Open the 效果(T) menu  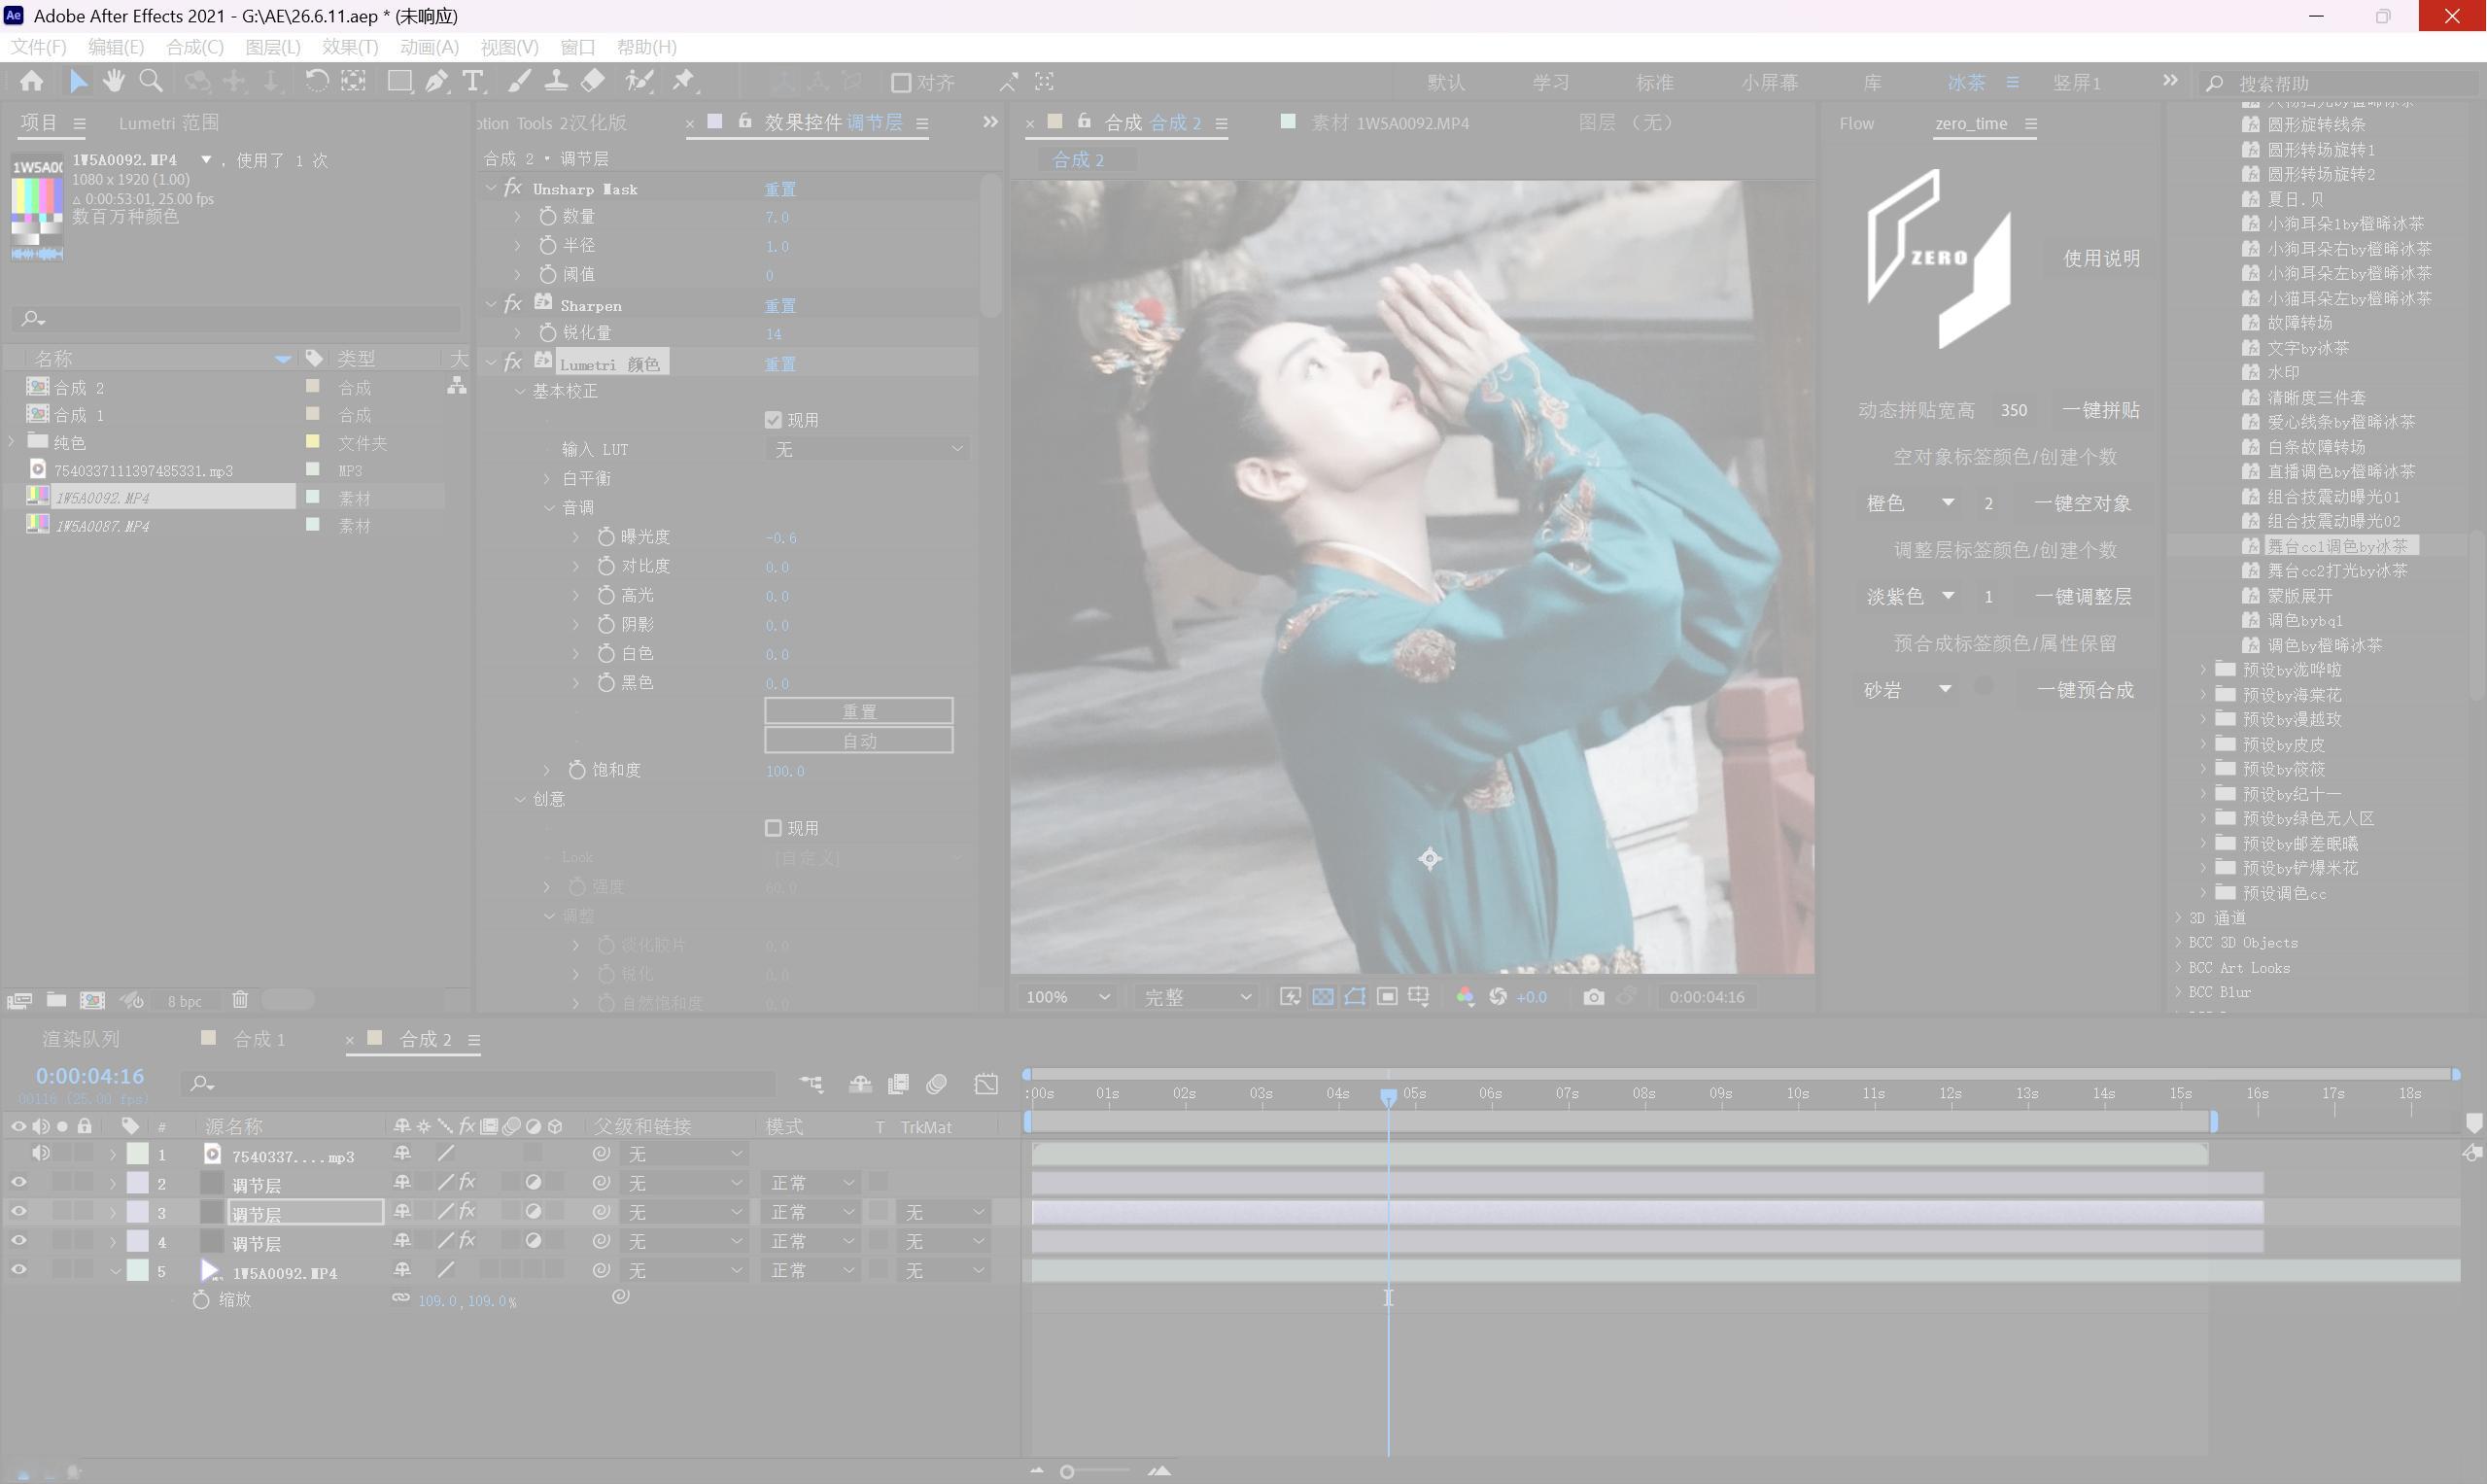[x=349, y=47]
